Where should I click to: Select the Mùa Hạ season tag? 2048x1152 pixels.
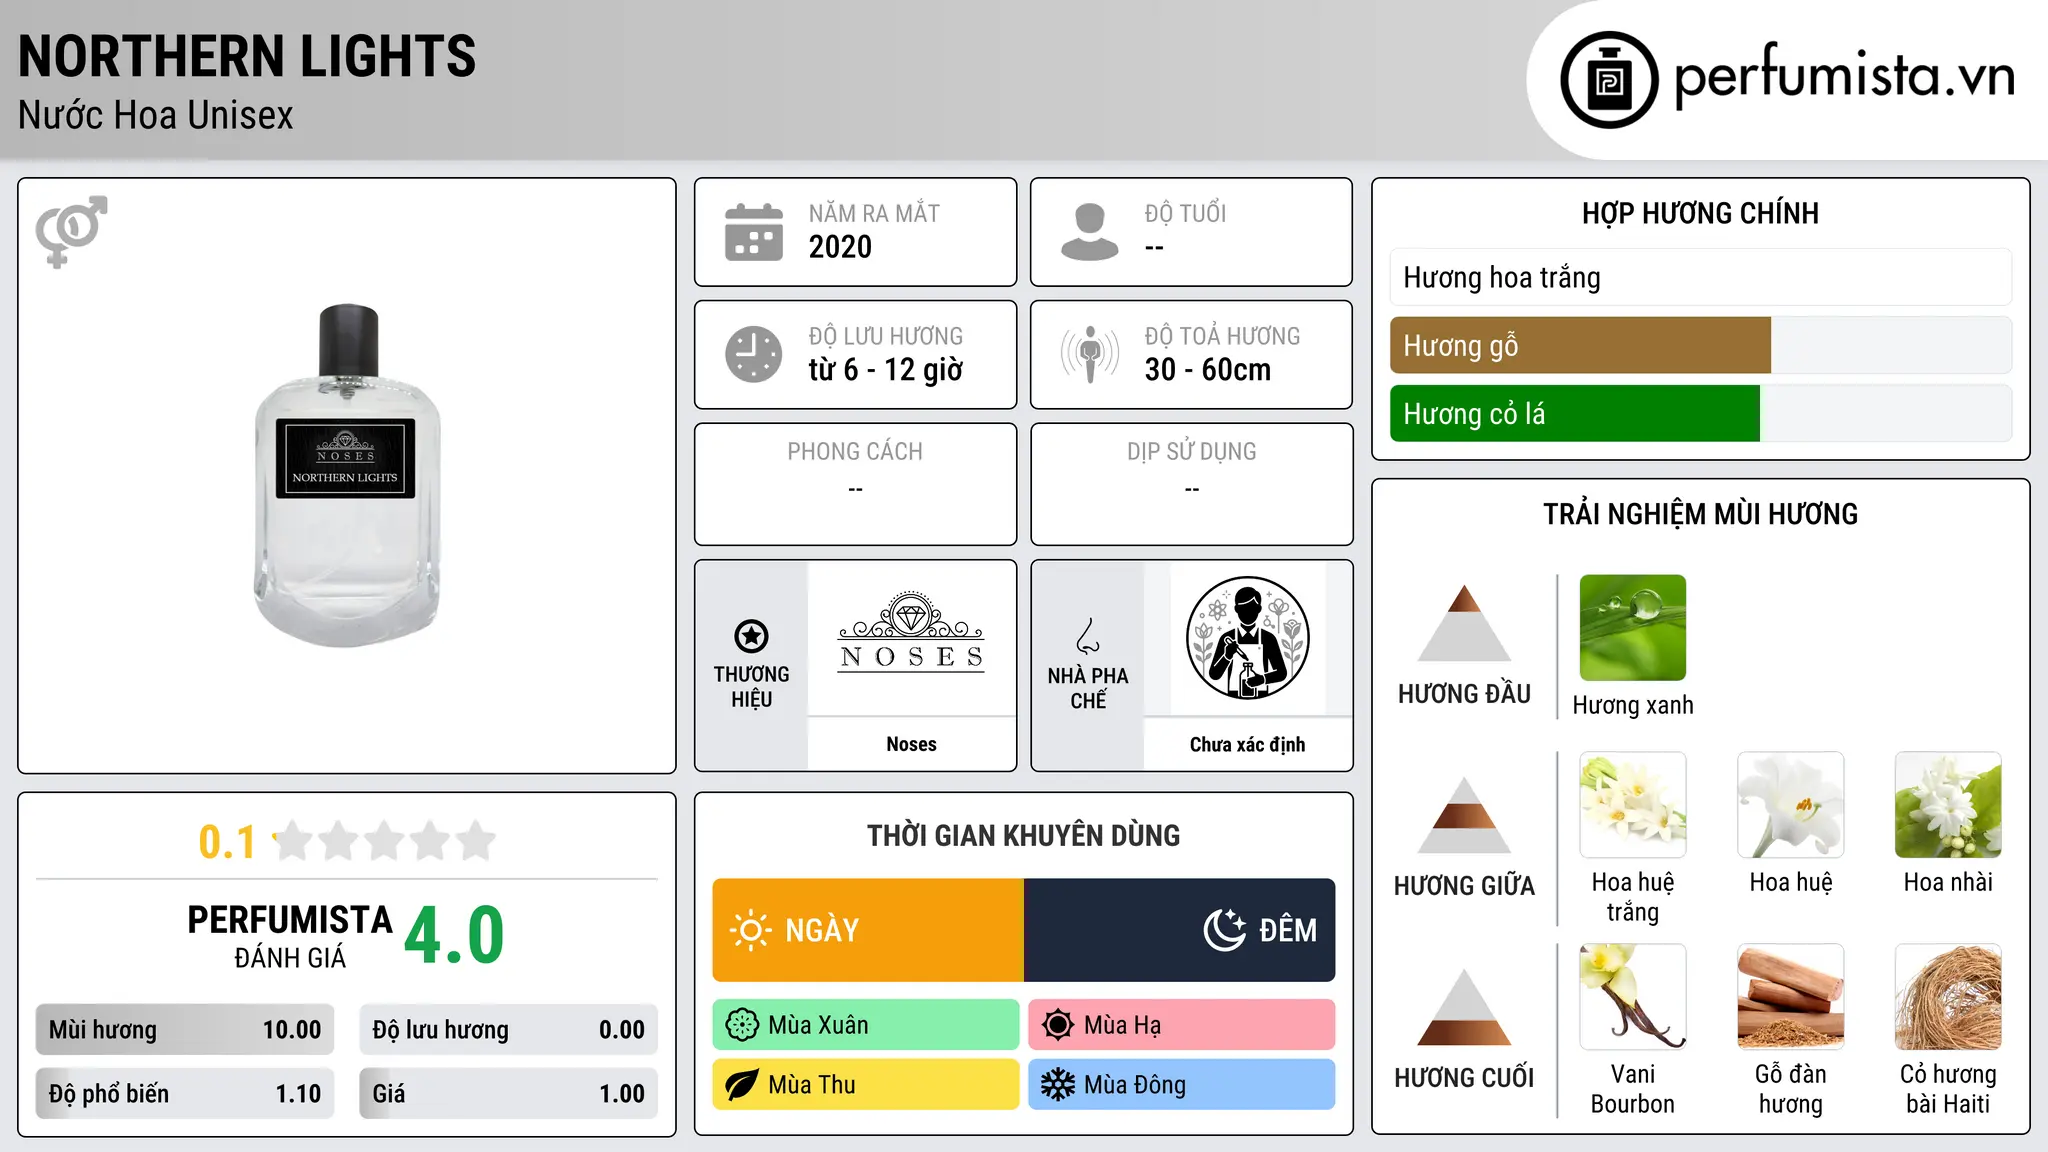pos(1182,1025)
